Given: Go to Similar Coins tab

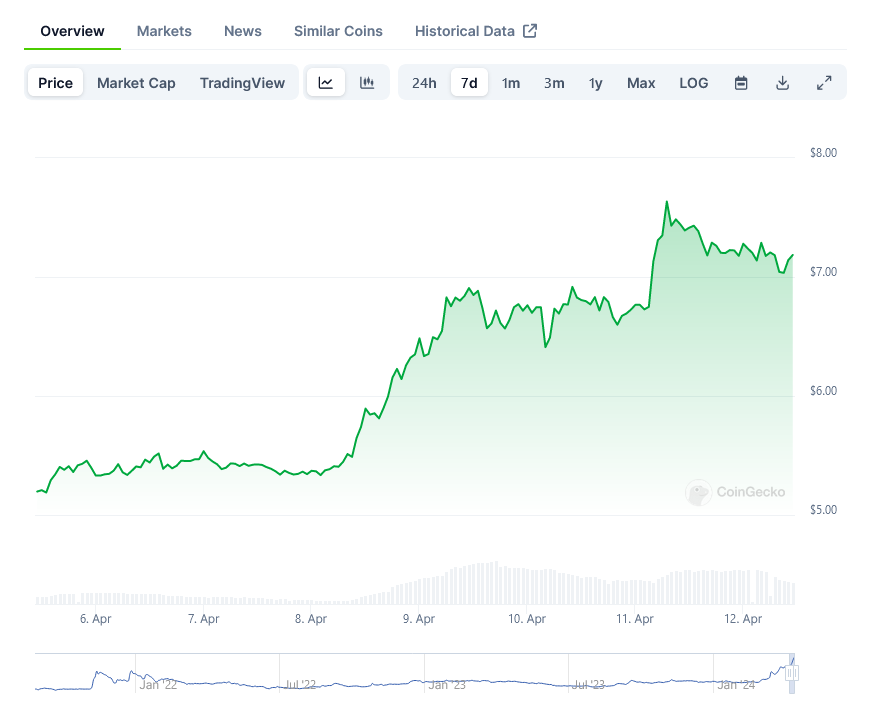Looking at the screenshot, I should coord(338,31).
